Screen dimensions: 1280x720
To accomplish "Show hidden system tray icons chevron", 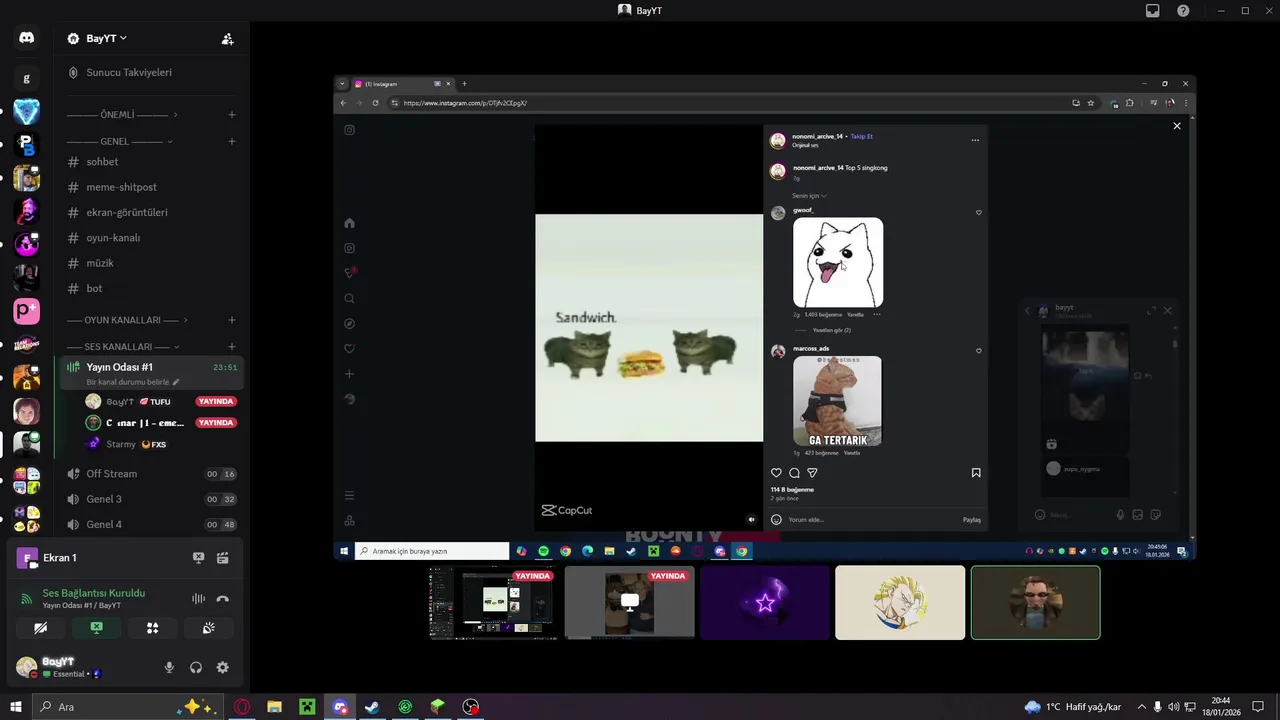I will [1142, 707].
